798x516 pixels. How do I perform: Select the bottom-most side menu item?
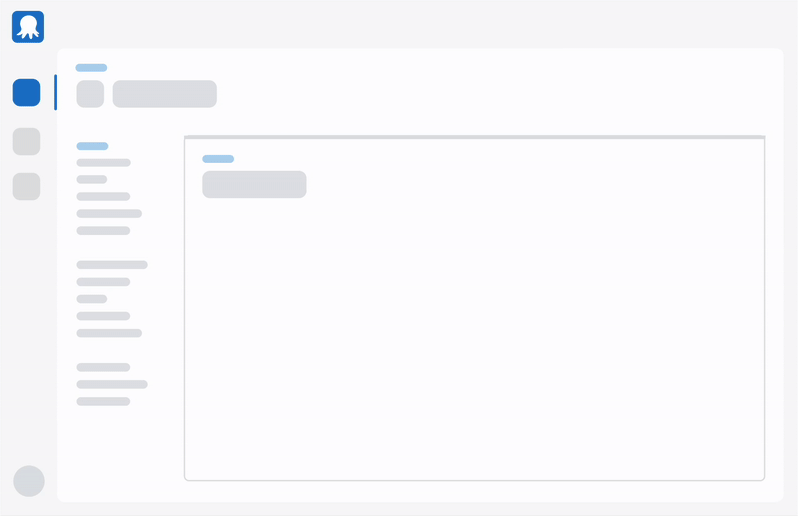point(103,401)
